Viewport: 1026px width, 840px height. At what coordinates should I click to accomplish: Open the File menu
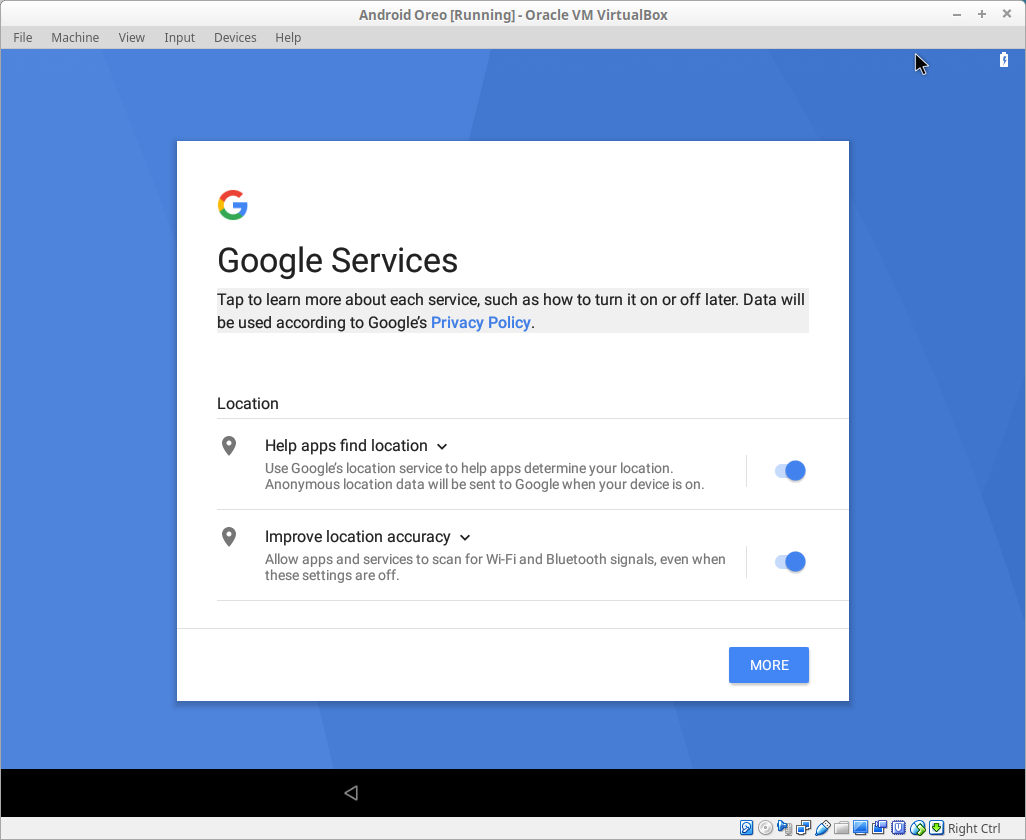(x=22, y=37)
